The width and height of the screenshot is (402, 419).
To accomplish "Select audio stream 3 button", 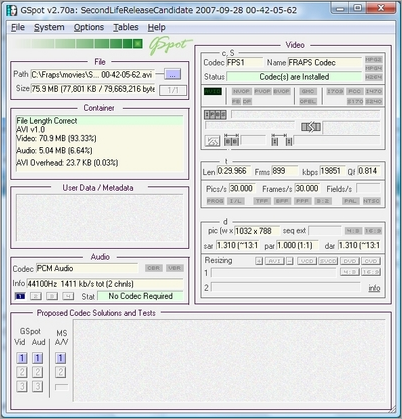I will (x=52, y=296).
